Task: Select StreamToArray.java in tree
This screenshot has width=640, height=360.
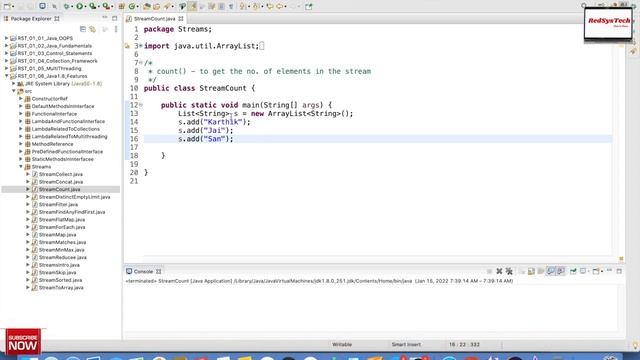Action: coord(61,288)
